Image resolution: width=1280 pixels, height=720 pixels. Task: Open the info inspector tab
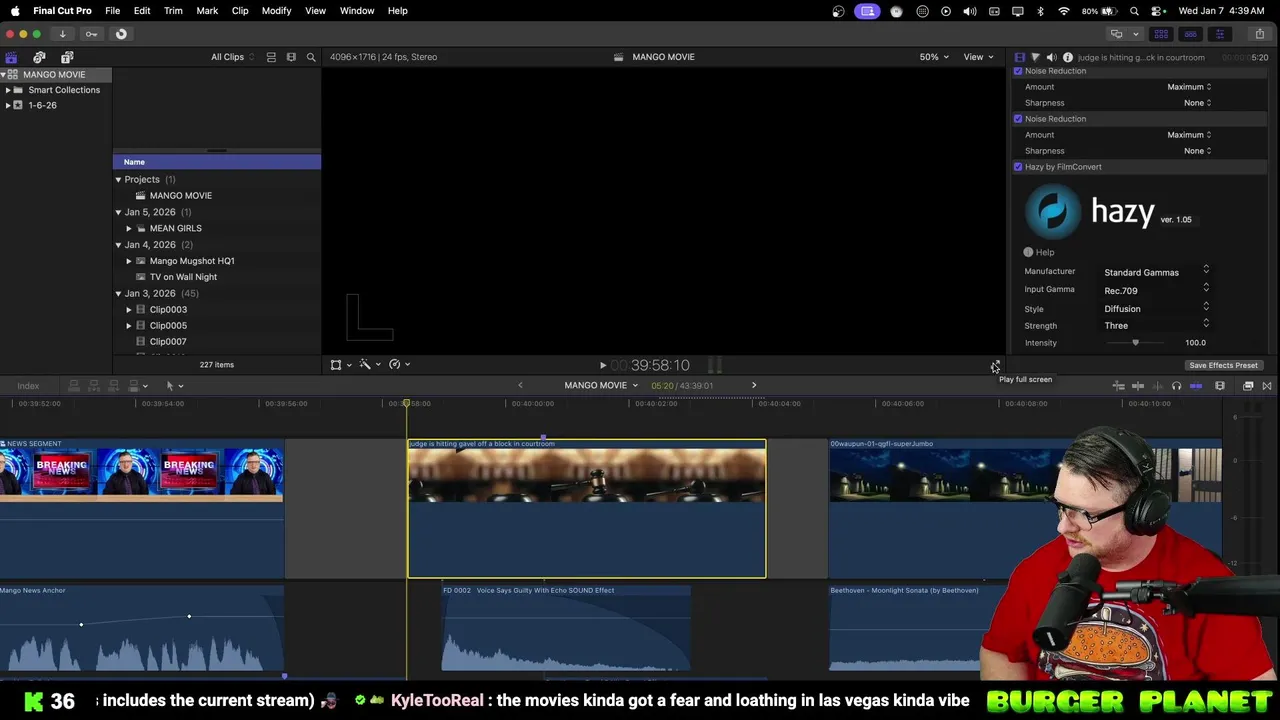pos(1068,57)
